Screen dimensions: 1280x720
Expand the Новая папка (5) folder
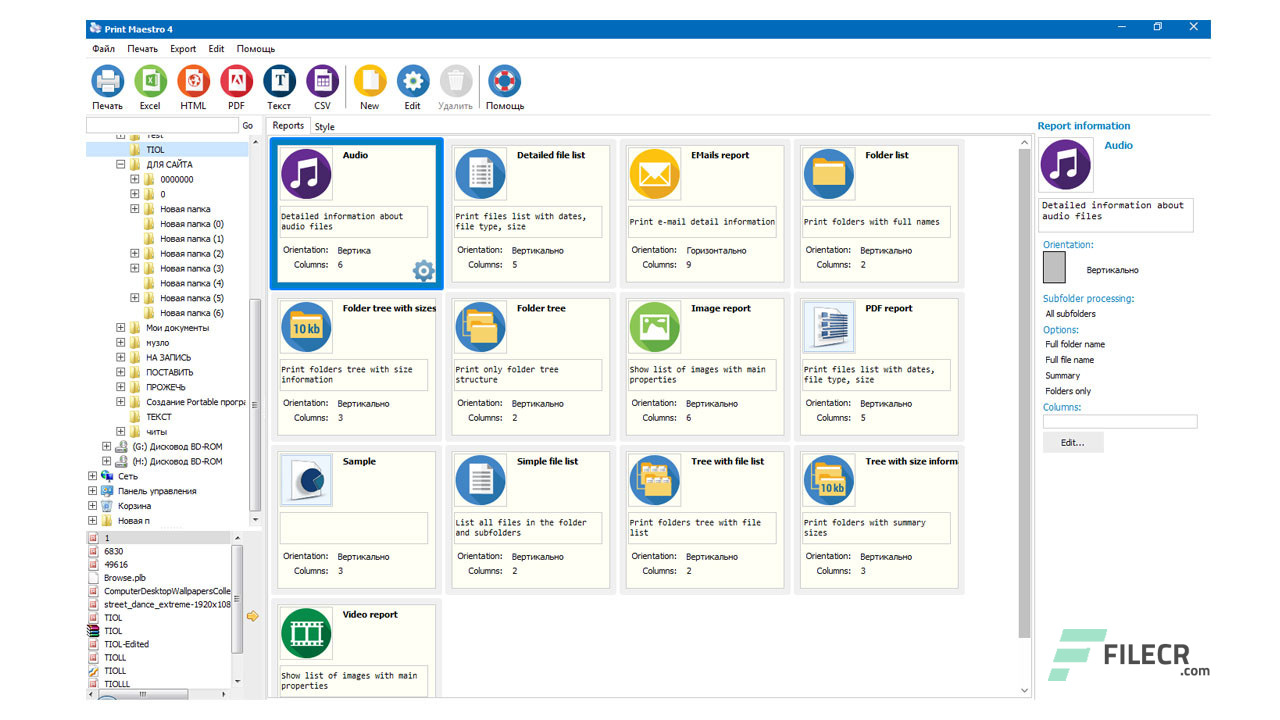(135, 298)
